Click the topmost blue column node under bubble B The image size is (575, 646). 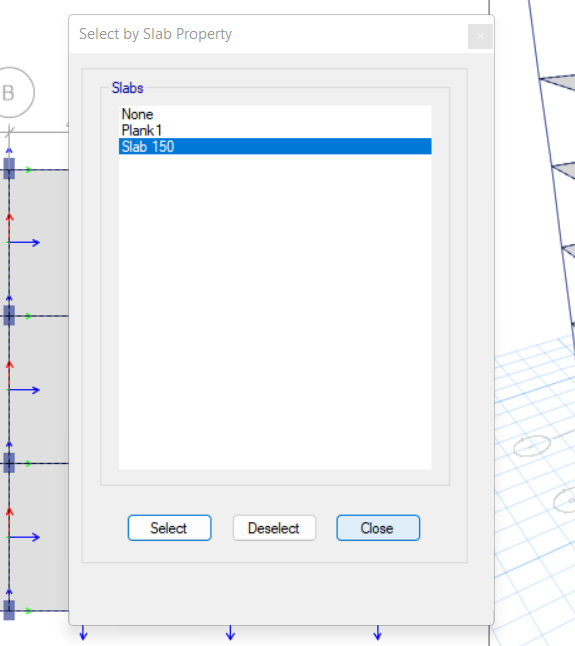click(9, 169)
